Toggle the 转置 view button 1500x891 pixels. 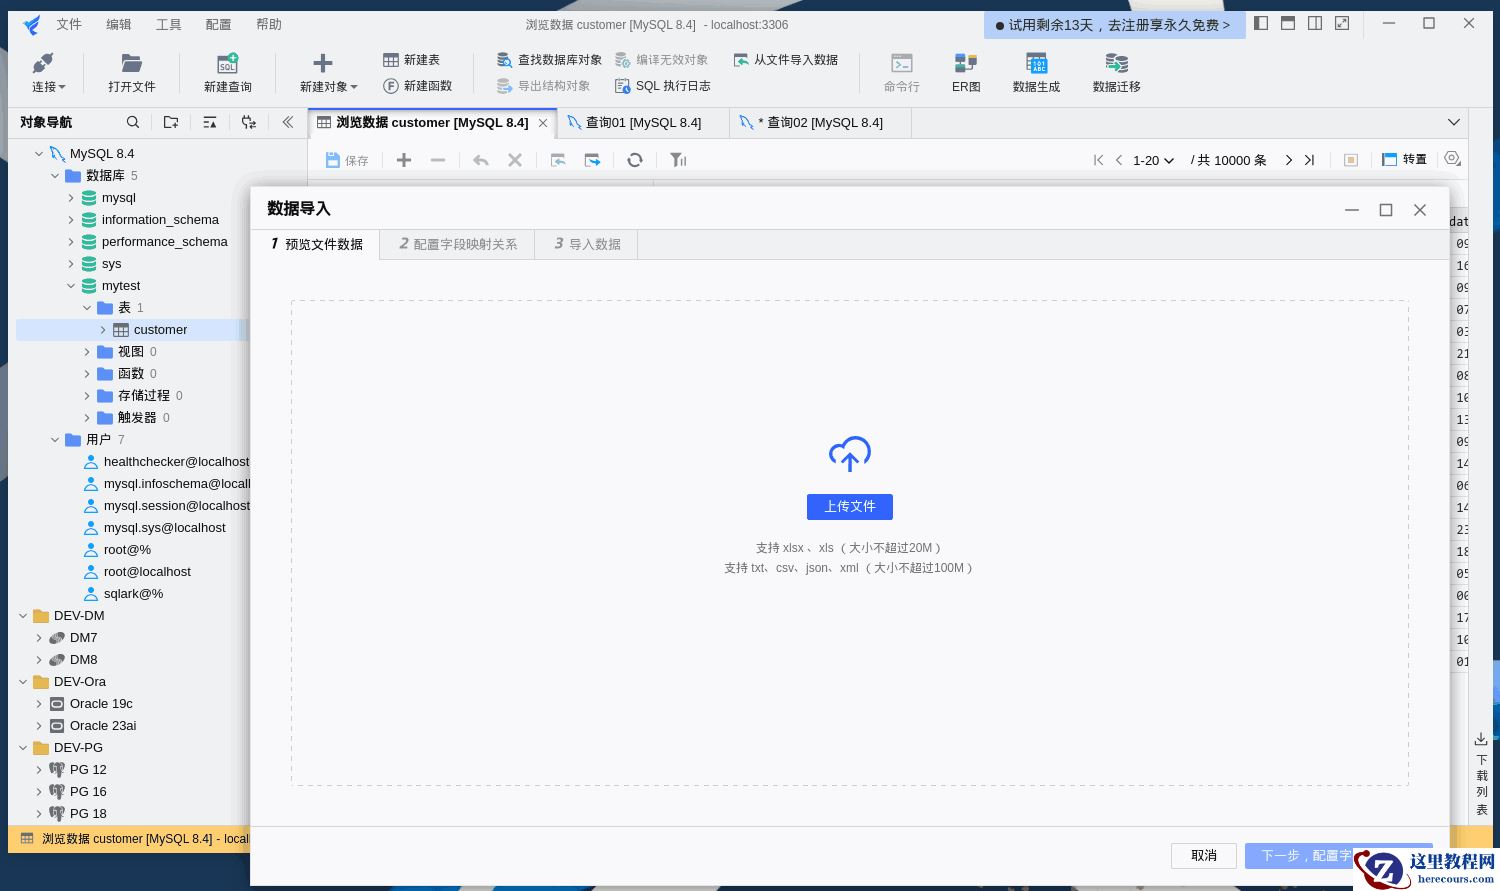click(1404, 160)
